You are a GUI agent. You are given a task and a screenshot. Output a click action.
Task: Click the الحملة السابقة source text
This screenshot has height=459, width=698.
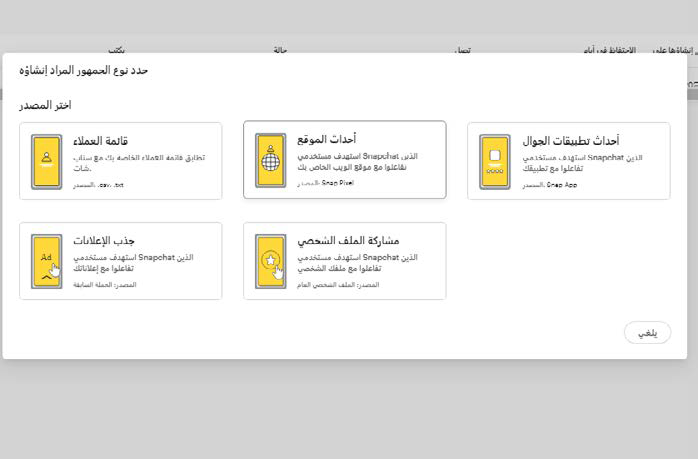coord(105,285)
